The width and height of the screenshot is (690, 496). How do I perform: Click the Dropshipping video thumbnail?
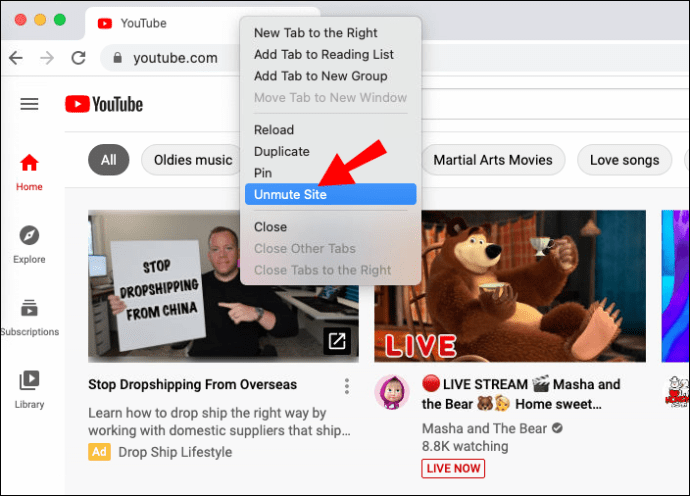(x=223, y=286)
